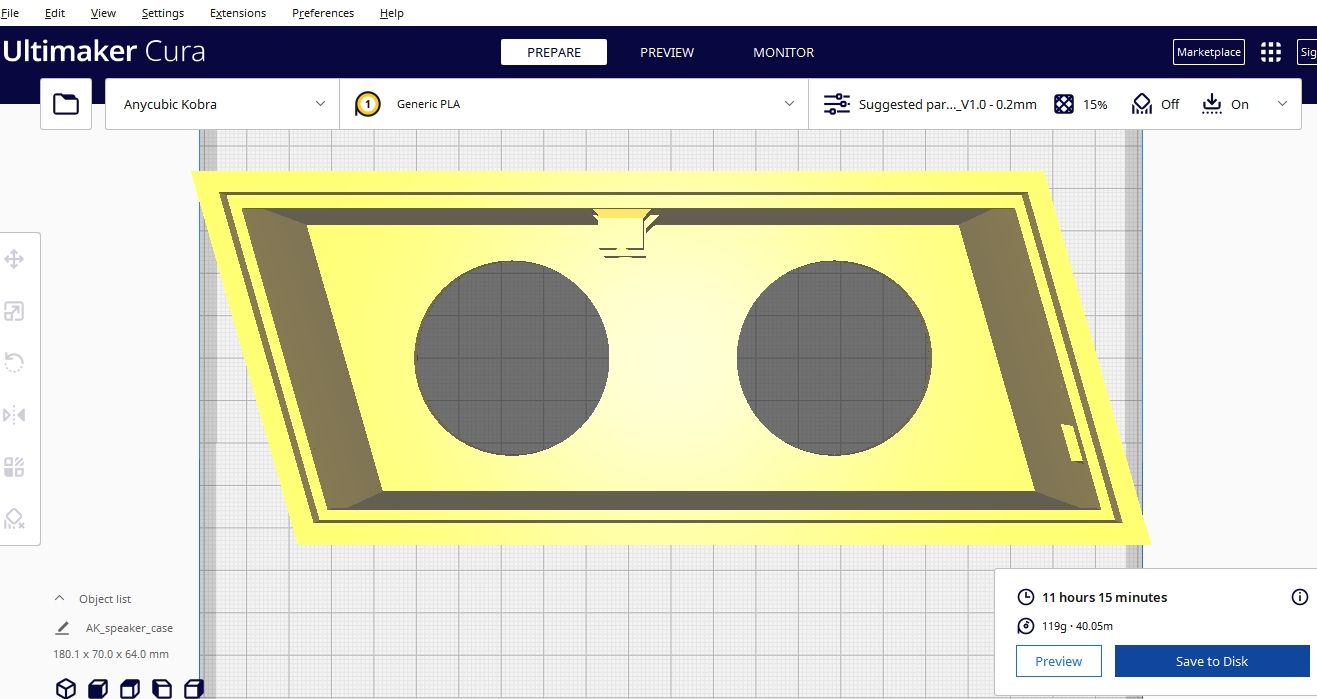
Task: Click Save to Disk
Action: click(x=1212, y=661)
